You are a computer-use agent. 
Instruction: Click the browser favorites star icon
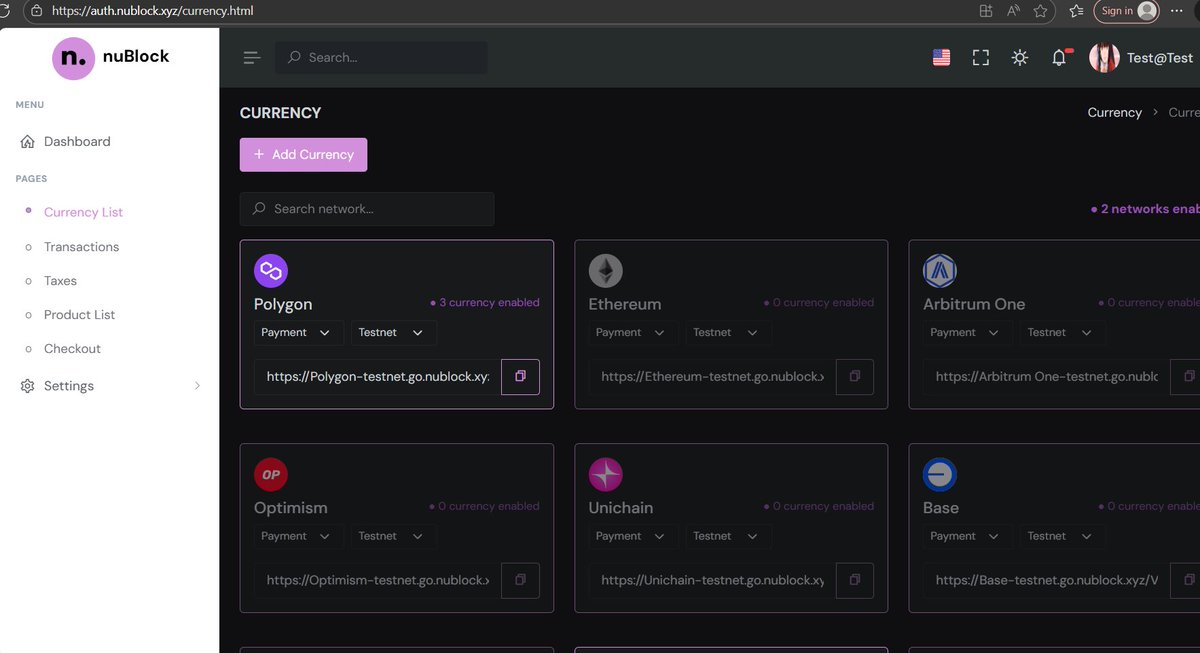click(1040, 11)
